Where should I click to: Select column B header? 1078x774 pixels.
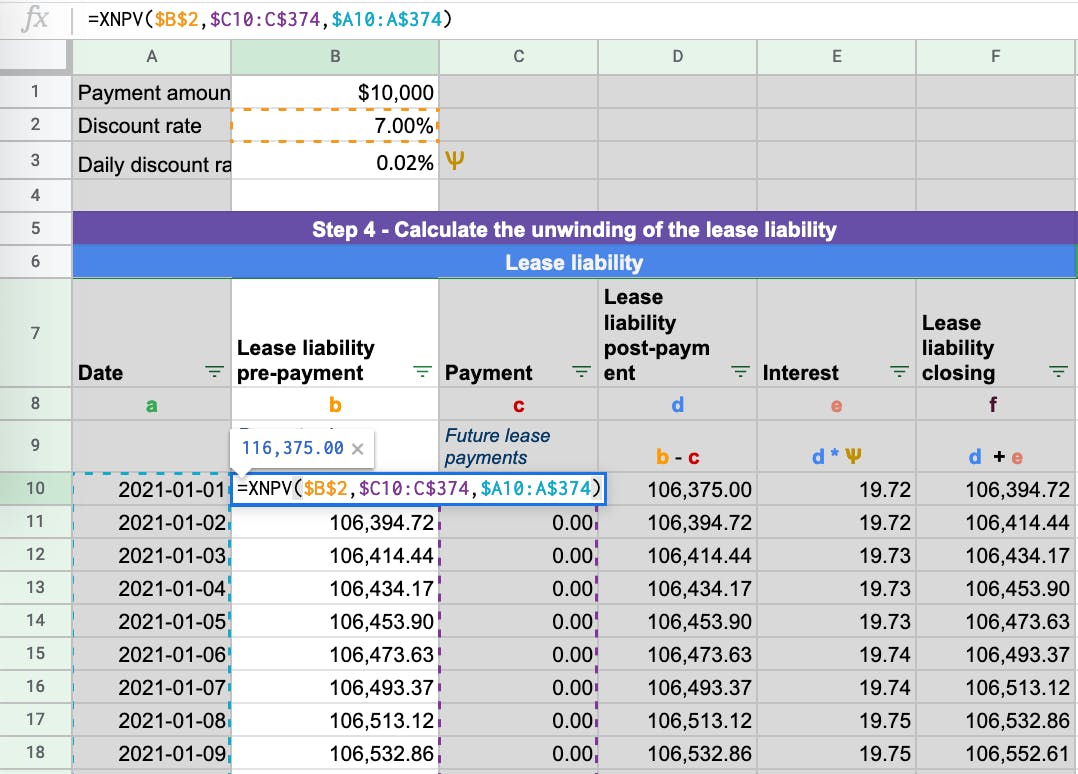[x=336, y=57]
